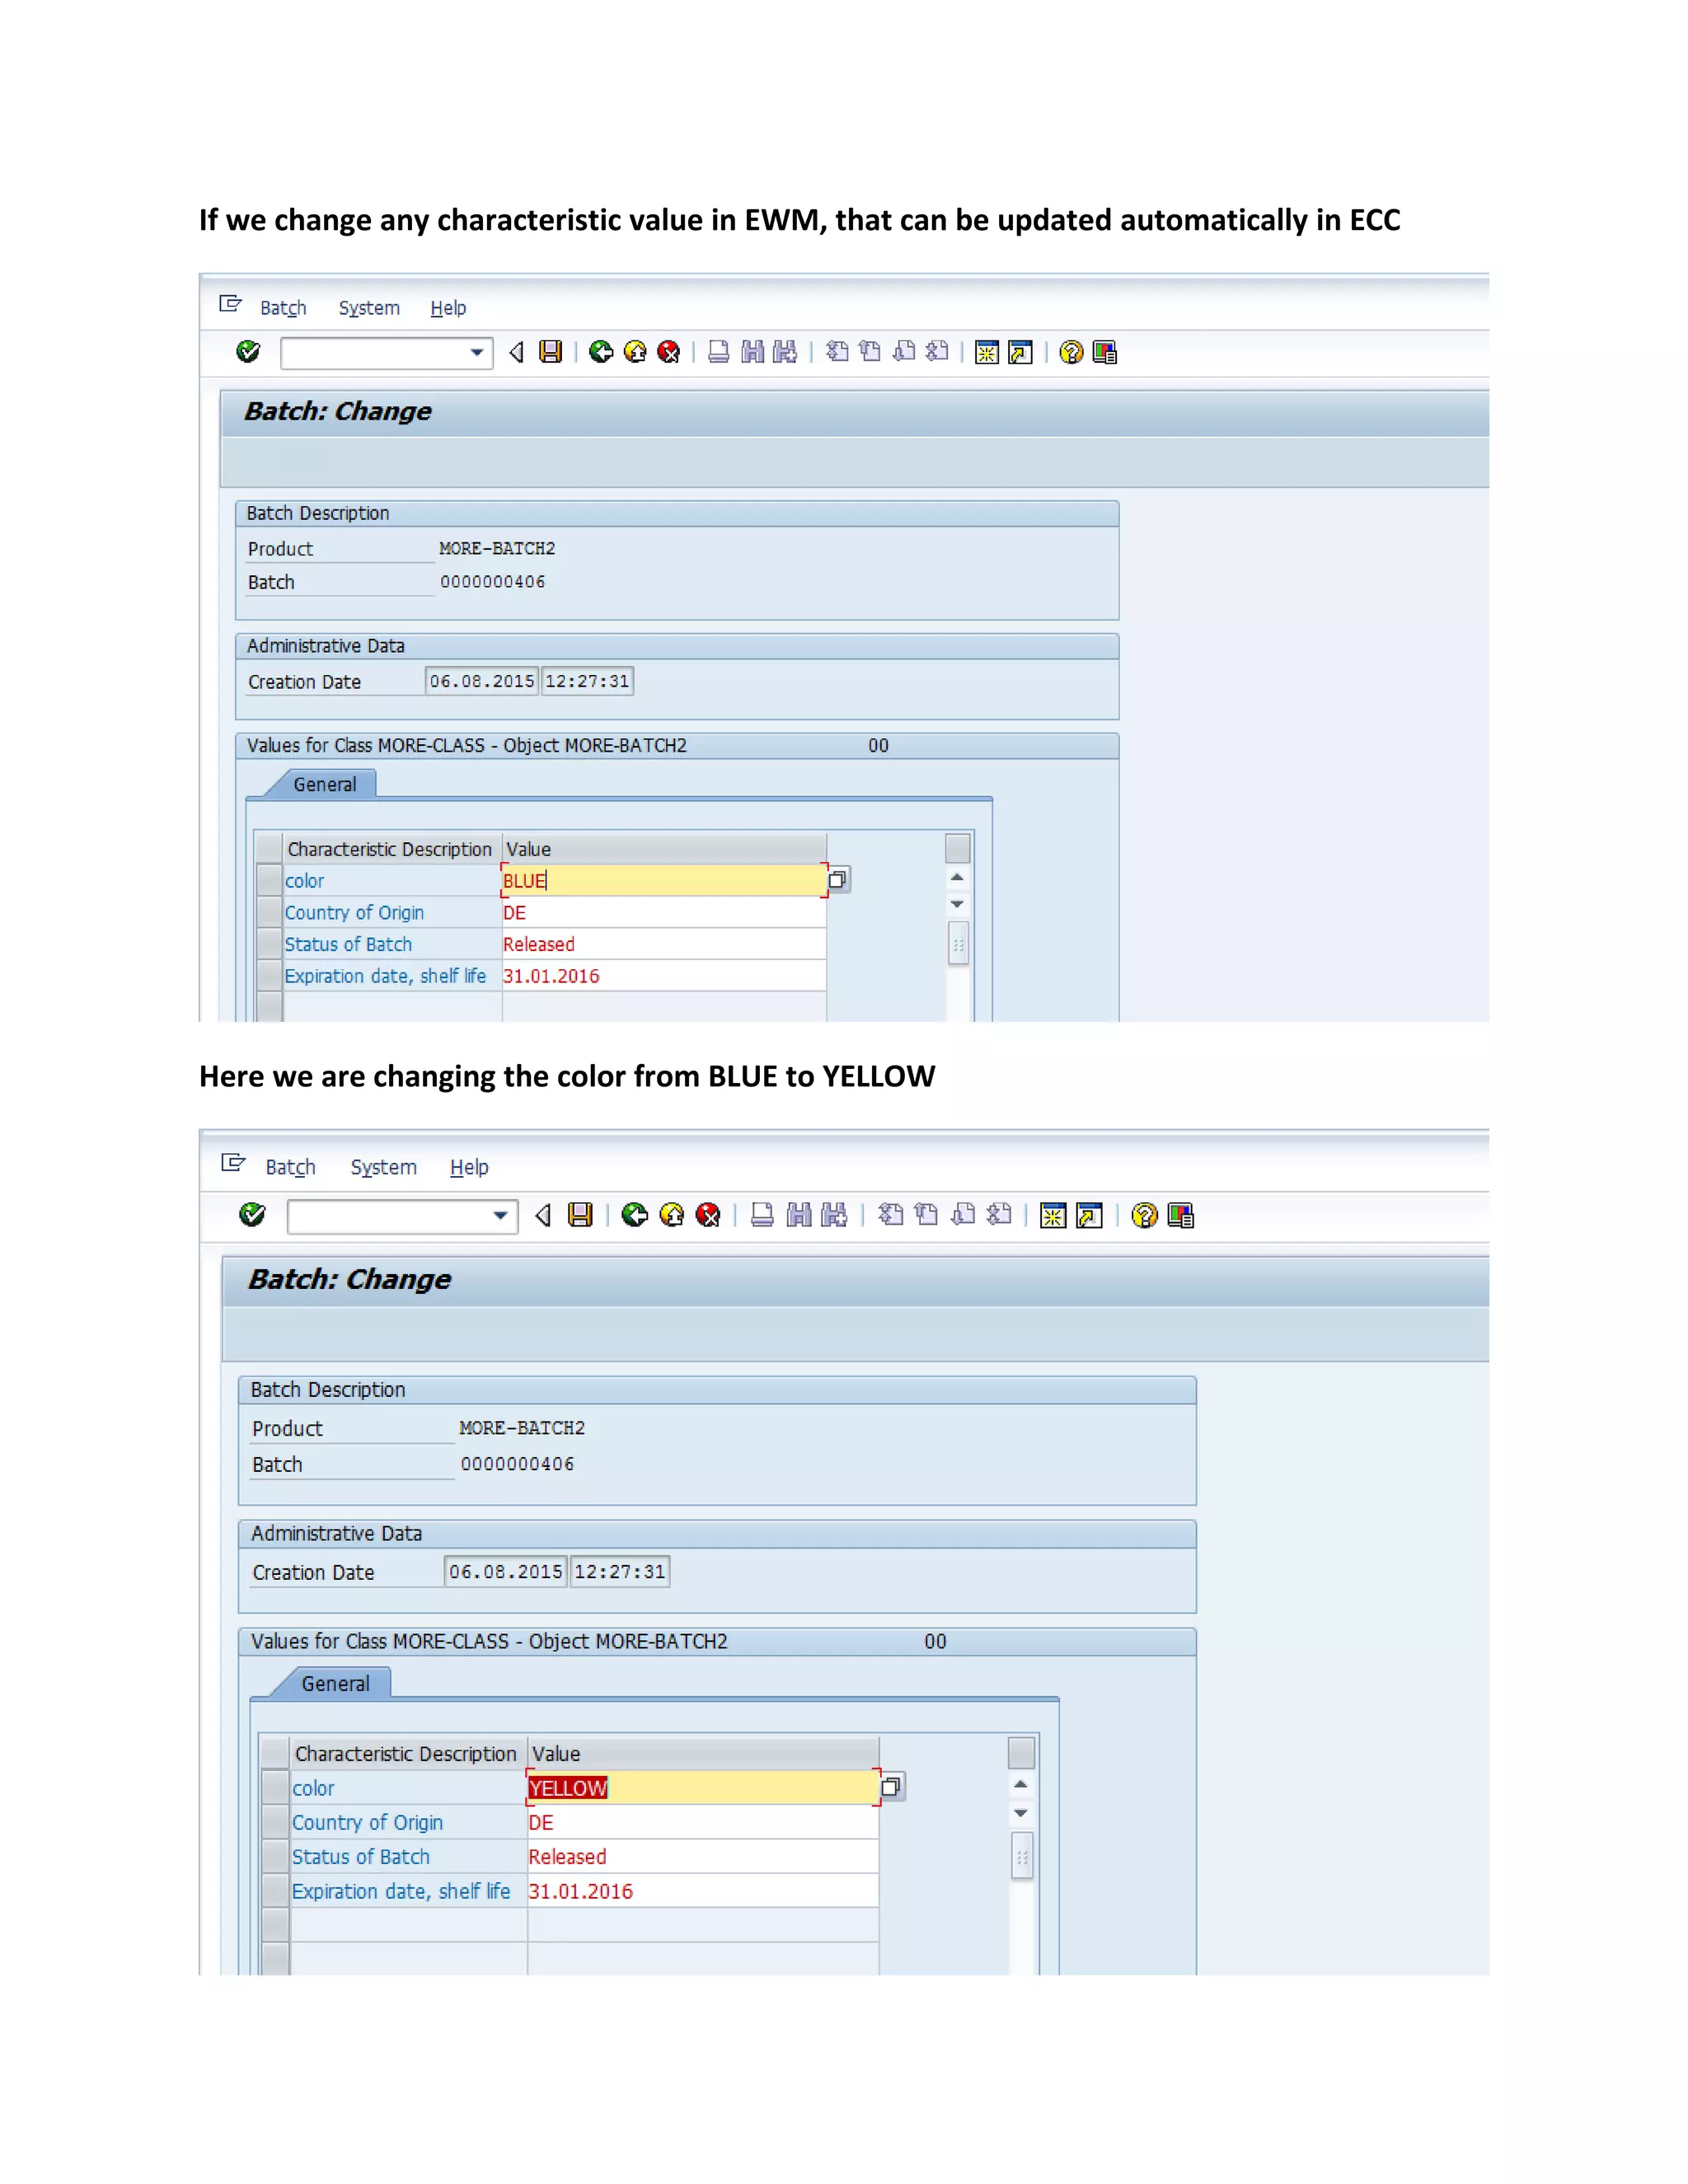Open value help next to the YELLOW field

890,1787
